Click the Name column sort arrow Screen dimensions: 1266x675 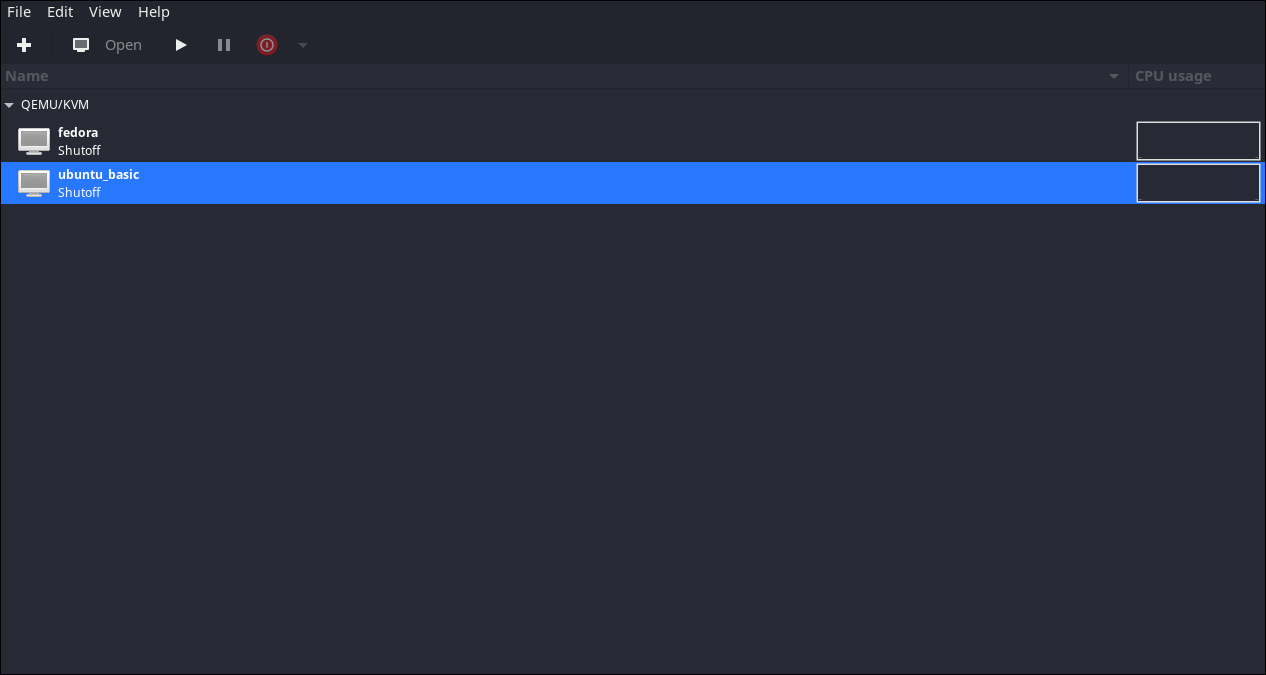coord(1114,76)
